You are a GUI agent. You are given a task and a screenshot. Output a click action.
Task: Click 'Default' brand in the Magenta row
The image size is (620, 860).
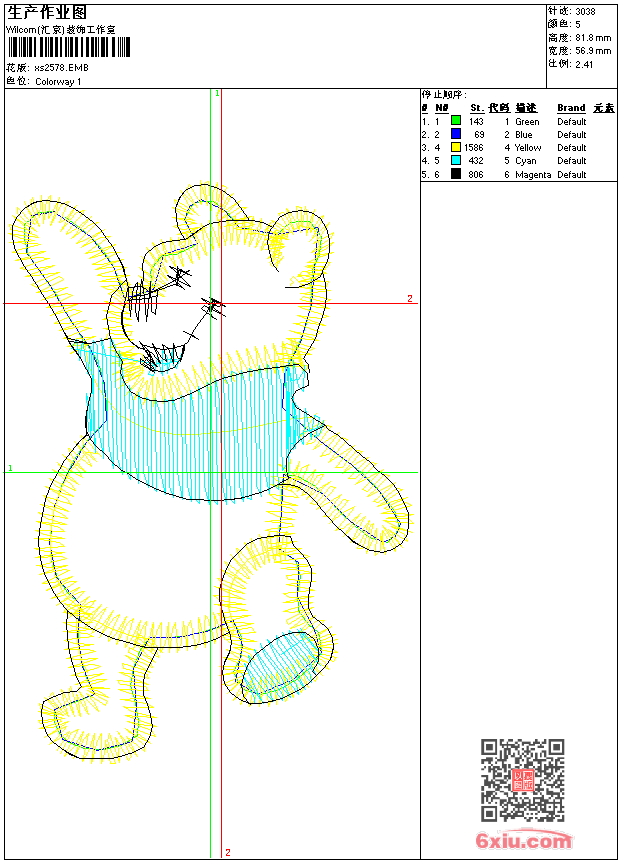tap(572, 175)
